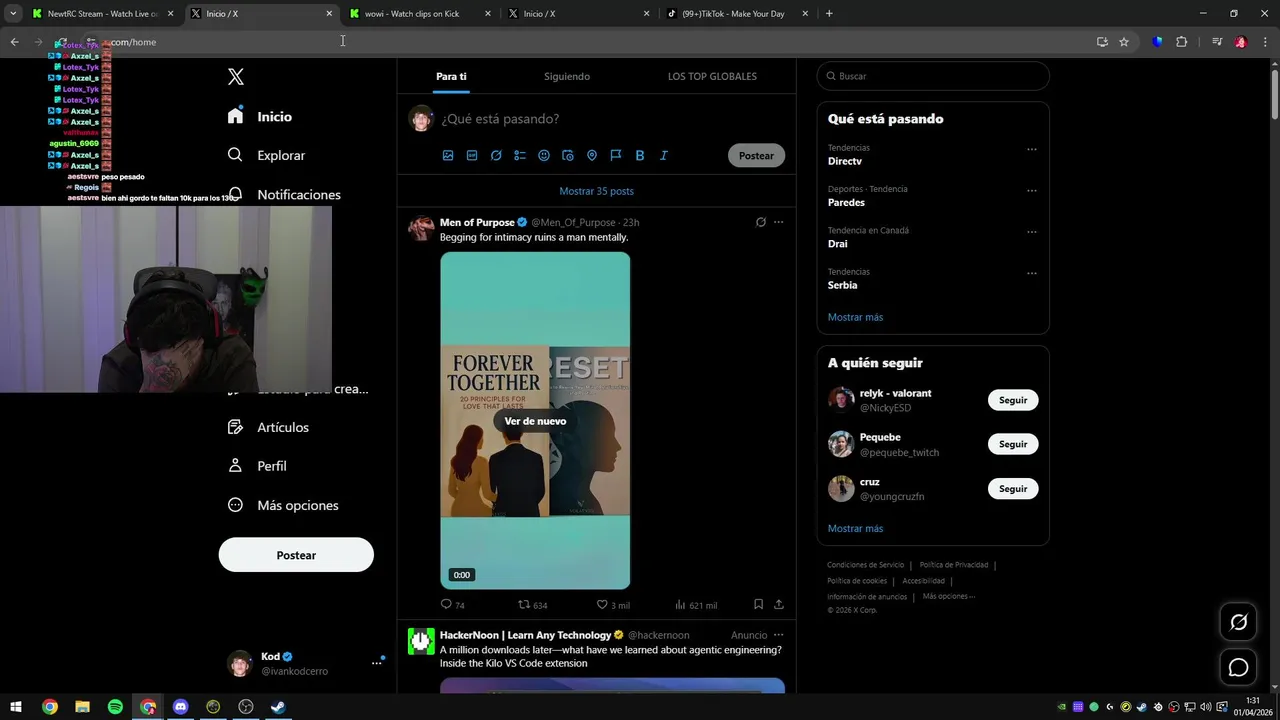Open Notificaciones in sidebar
This screenshot has width=1280, height=720.
pyautogui.click(x=284, y=194)
